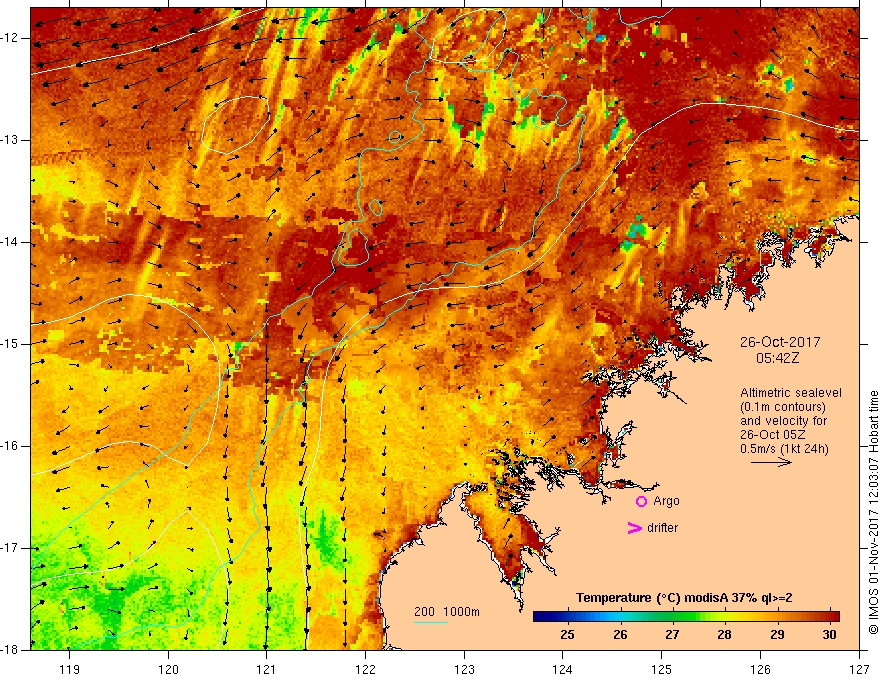The image size is (880, 680).
Task: Click the latitude axis label -17
Action: [x=10, y=548]
